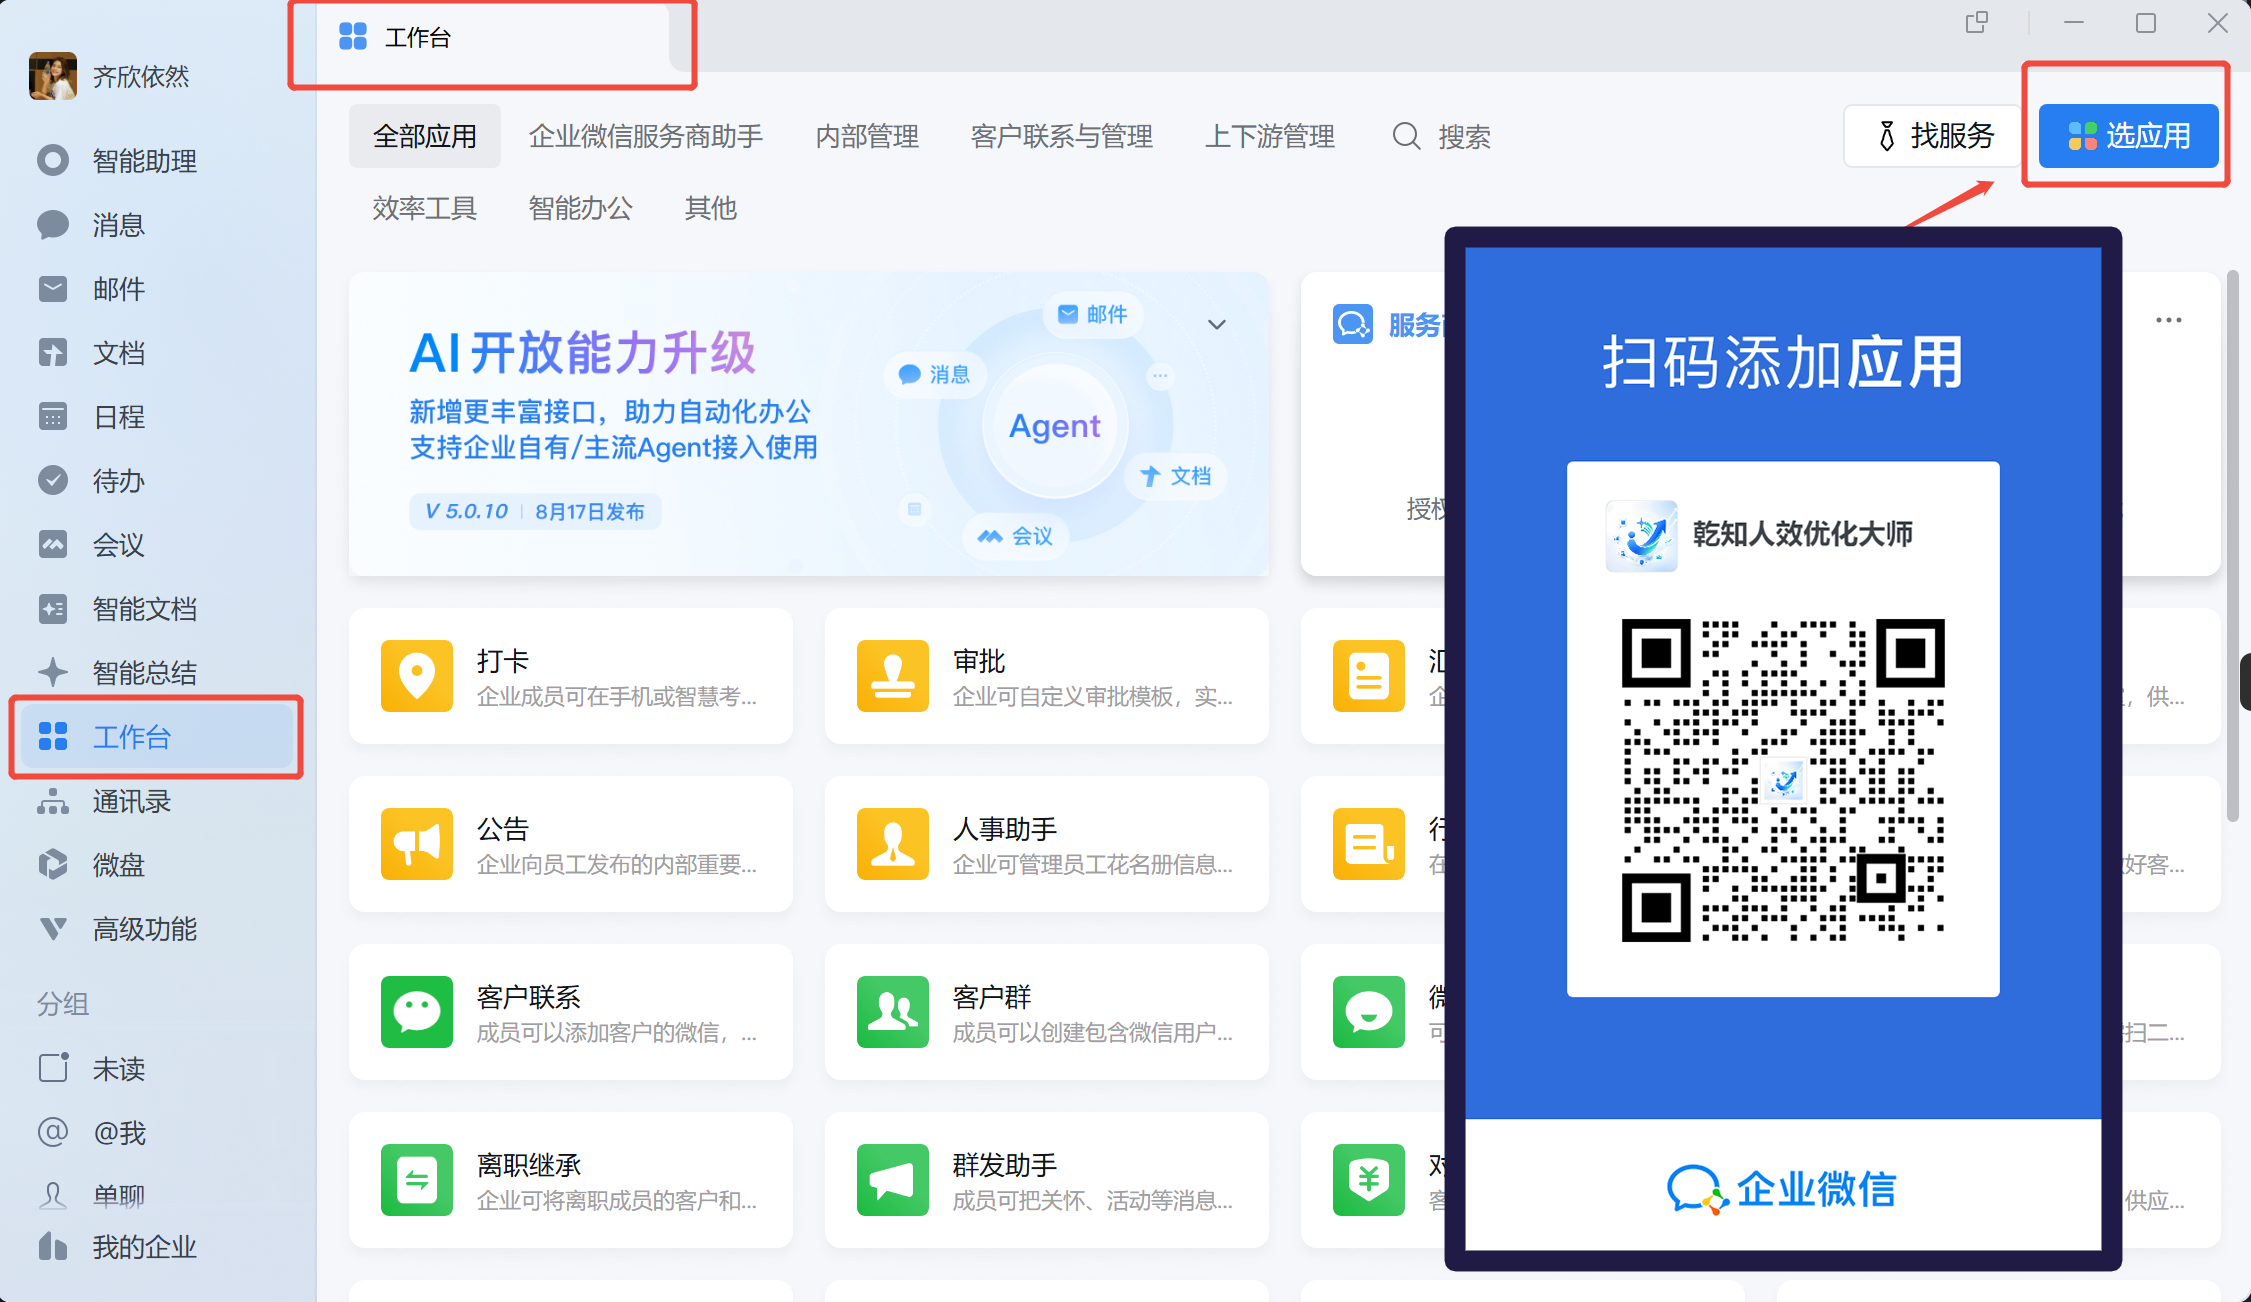Open 智能总结 summary feature

pyautogui.click(x=155, y=673)
